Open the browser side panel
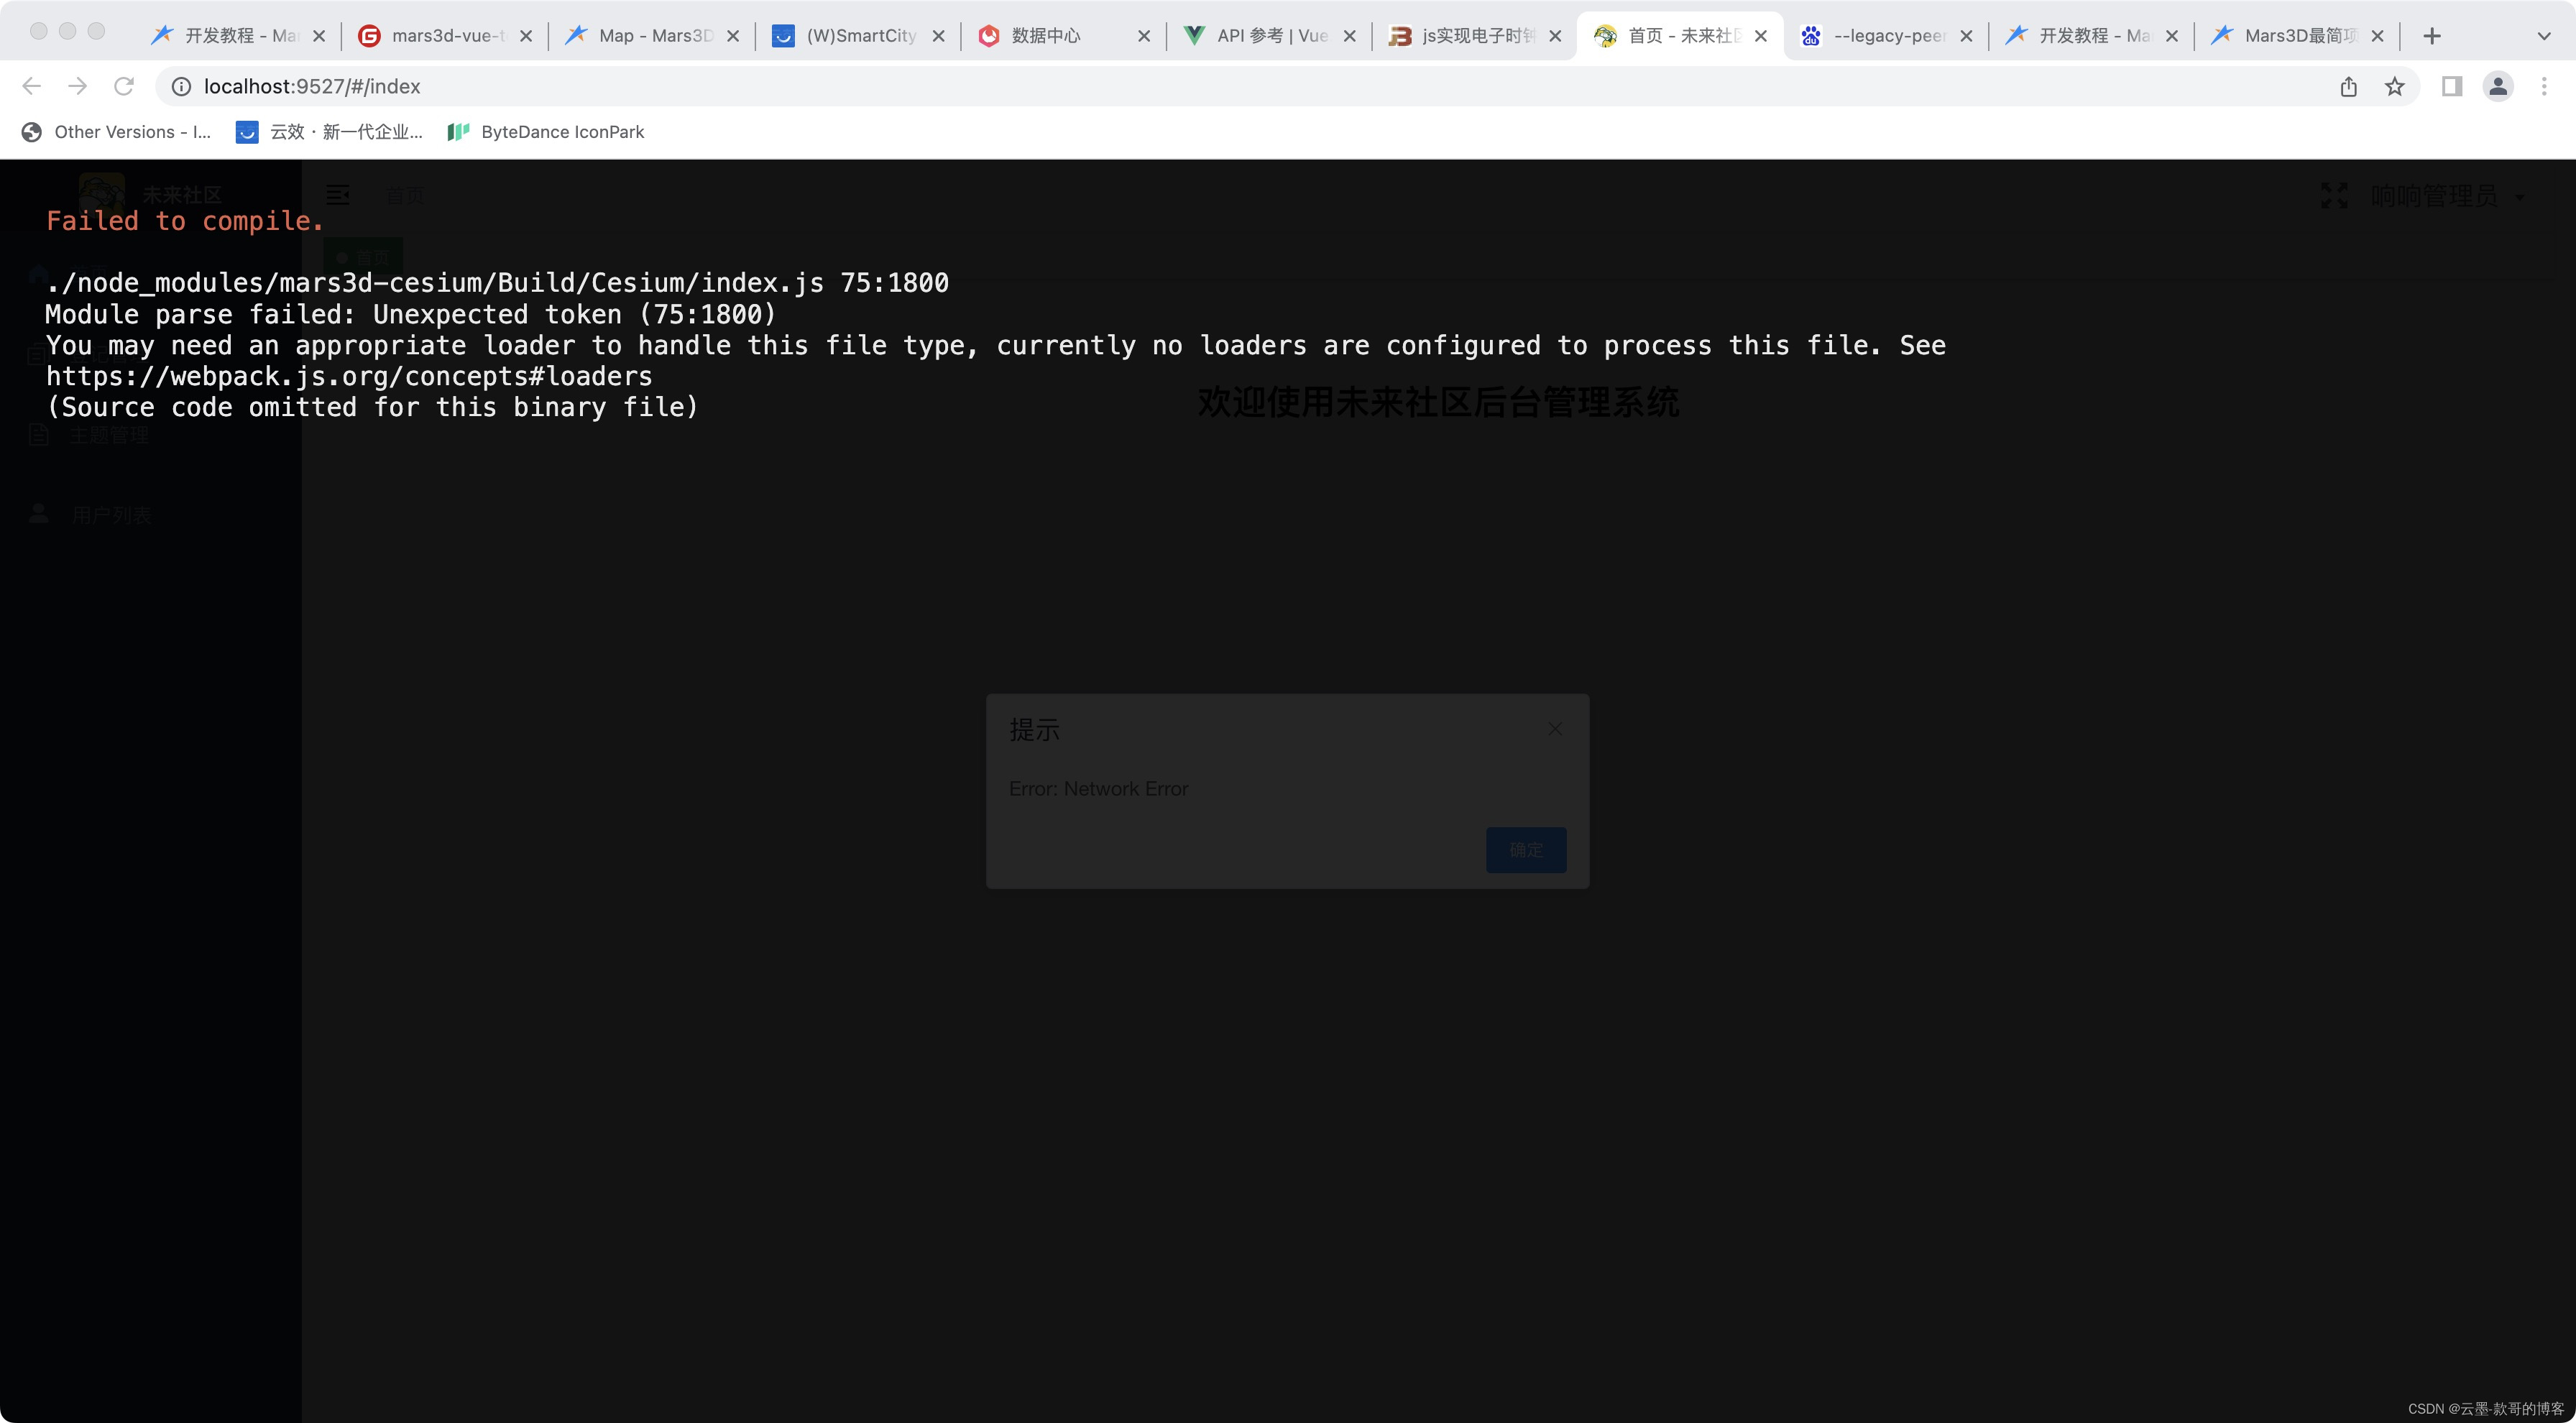This screenshot has width=2576, height=1423. coord(2451,87)
